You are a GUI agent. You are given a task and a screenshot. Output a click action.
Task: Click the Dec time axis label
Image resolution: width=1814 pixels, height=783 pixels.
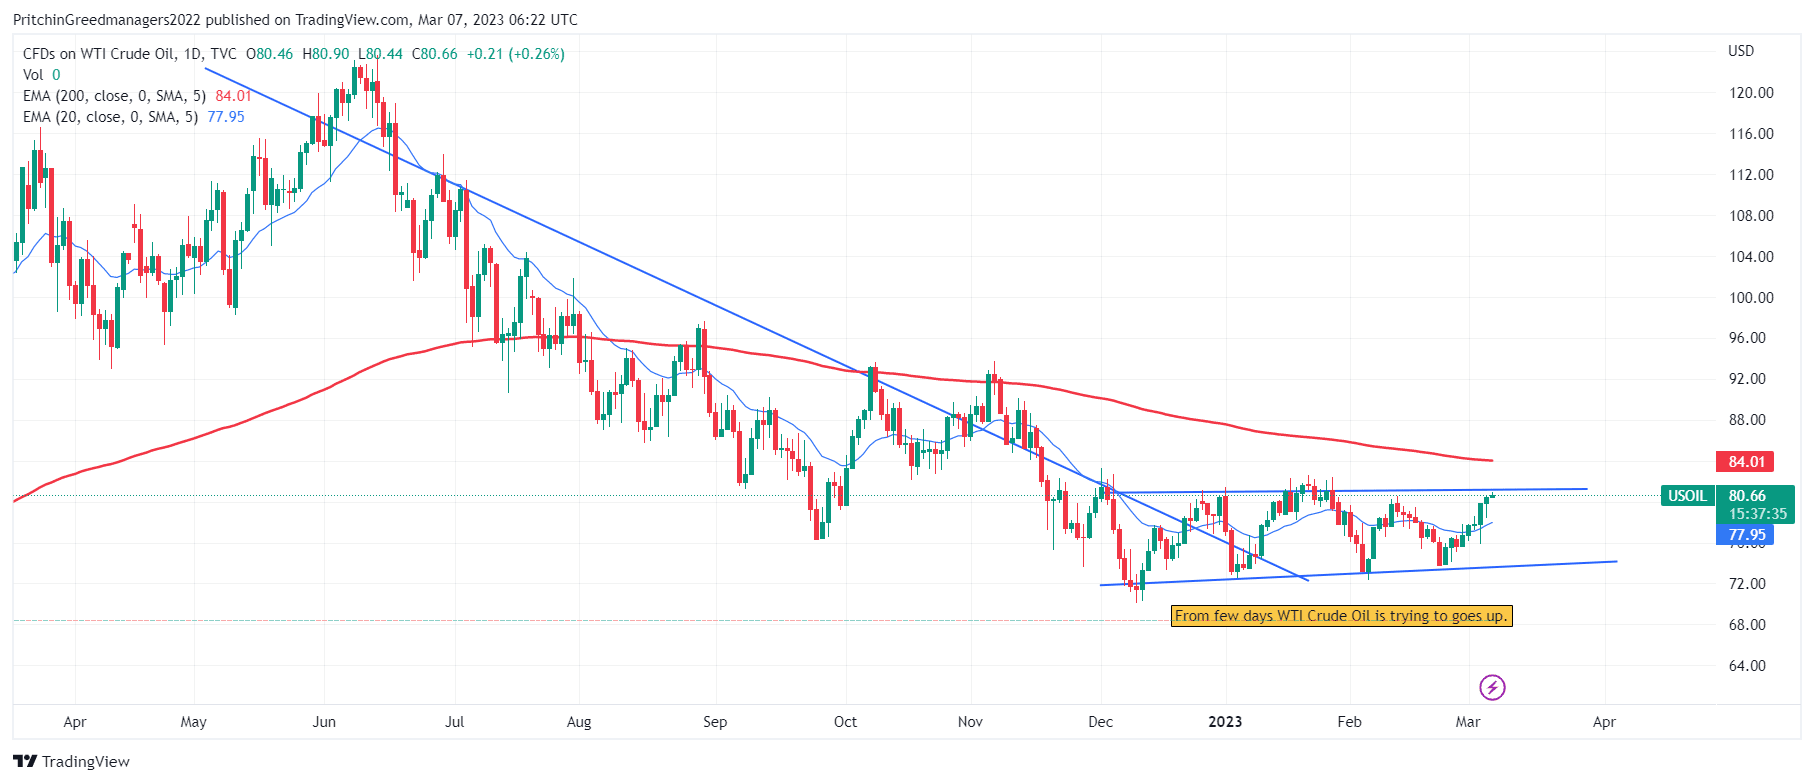coord(1100,722)
